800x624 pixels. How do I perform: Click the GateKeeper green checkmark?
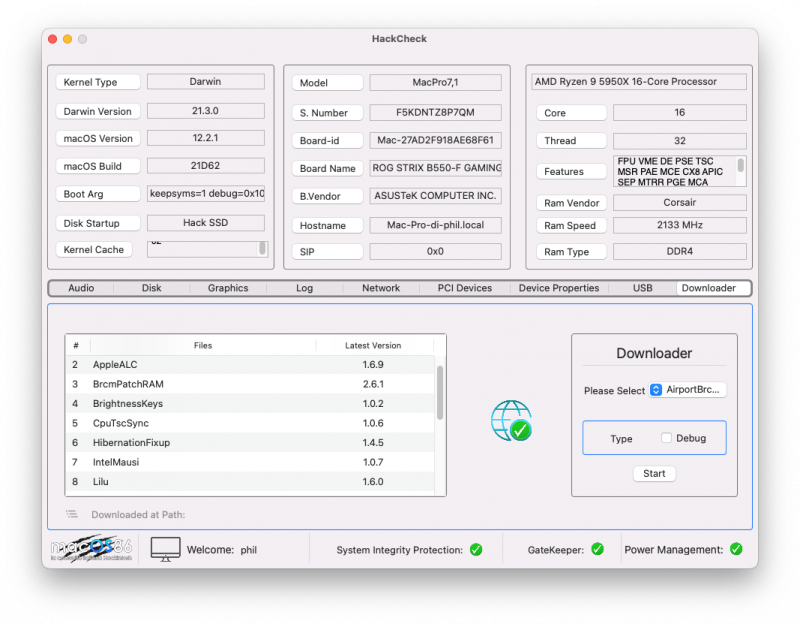[x=597, y=549]
